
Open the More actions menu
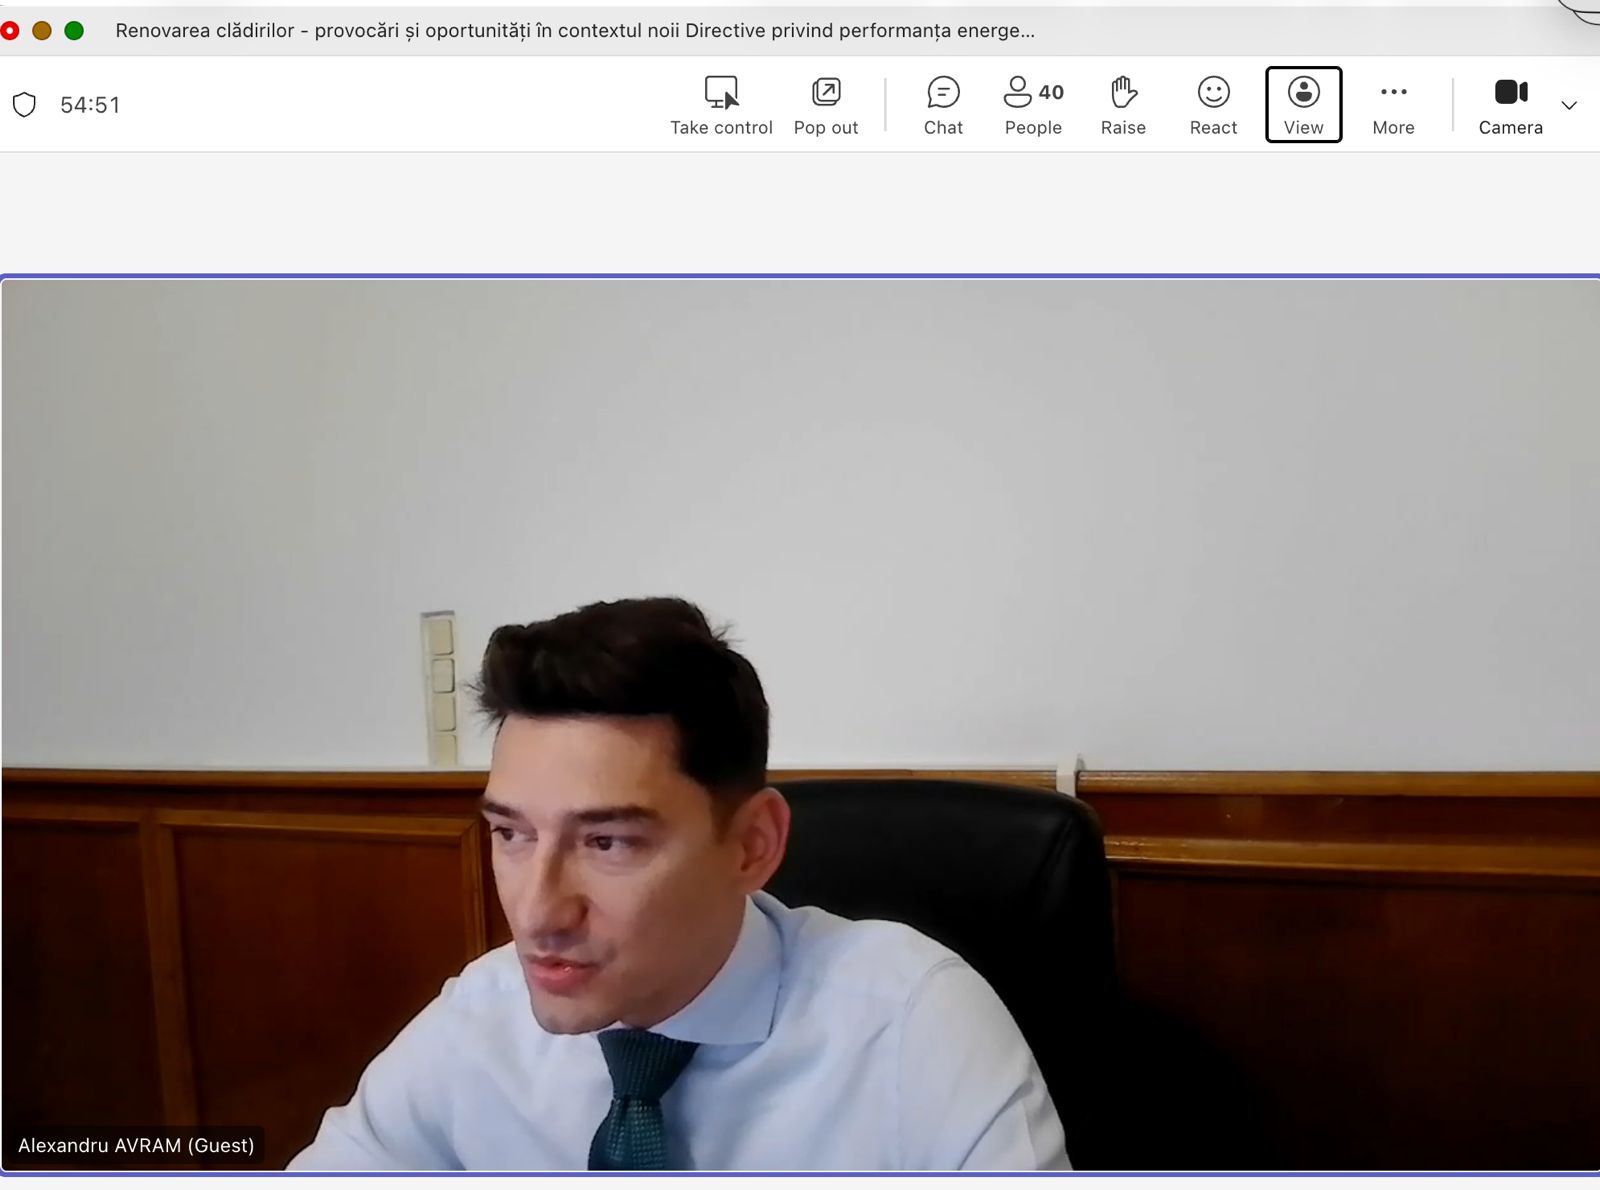pos(1393,104)
